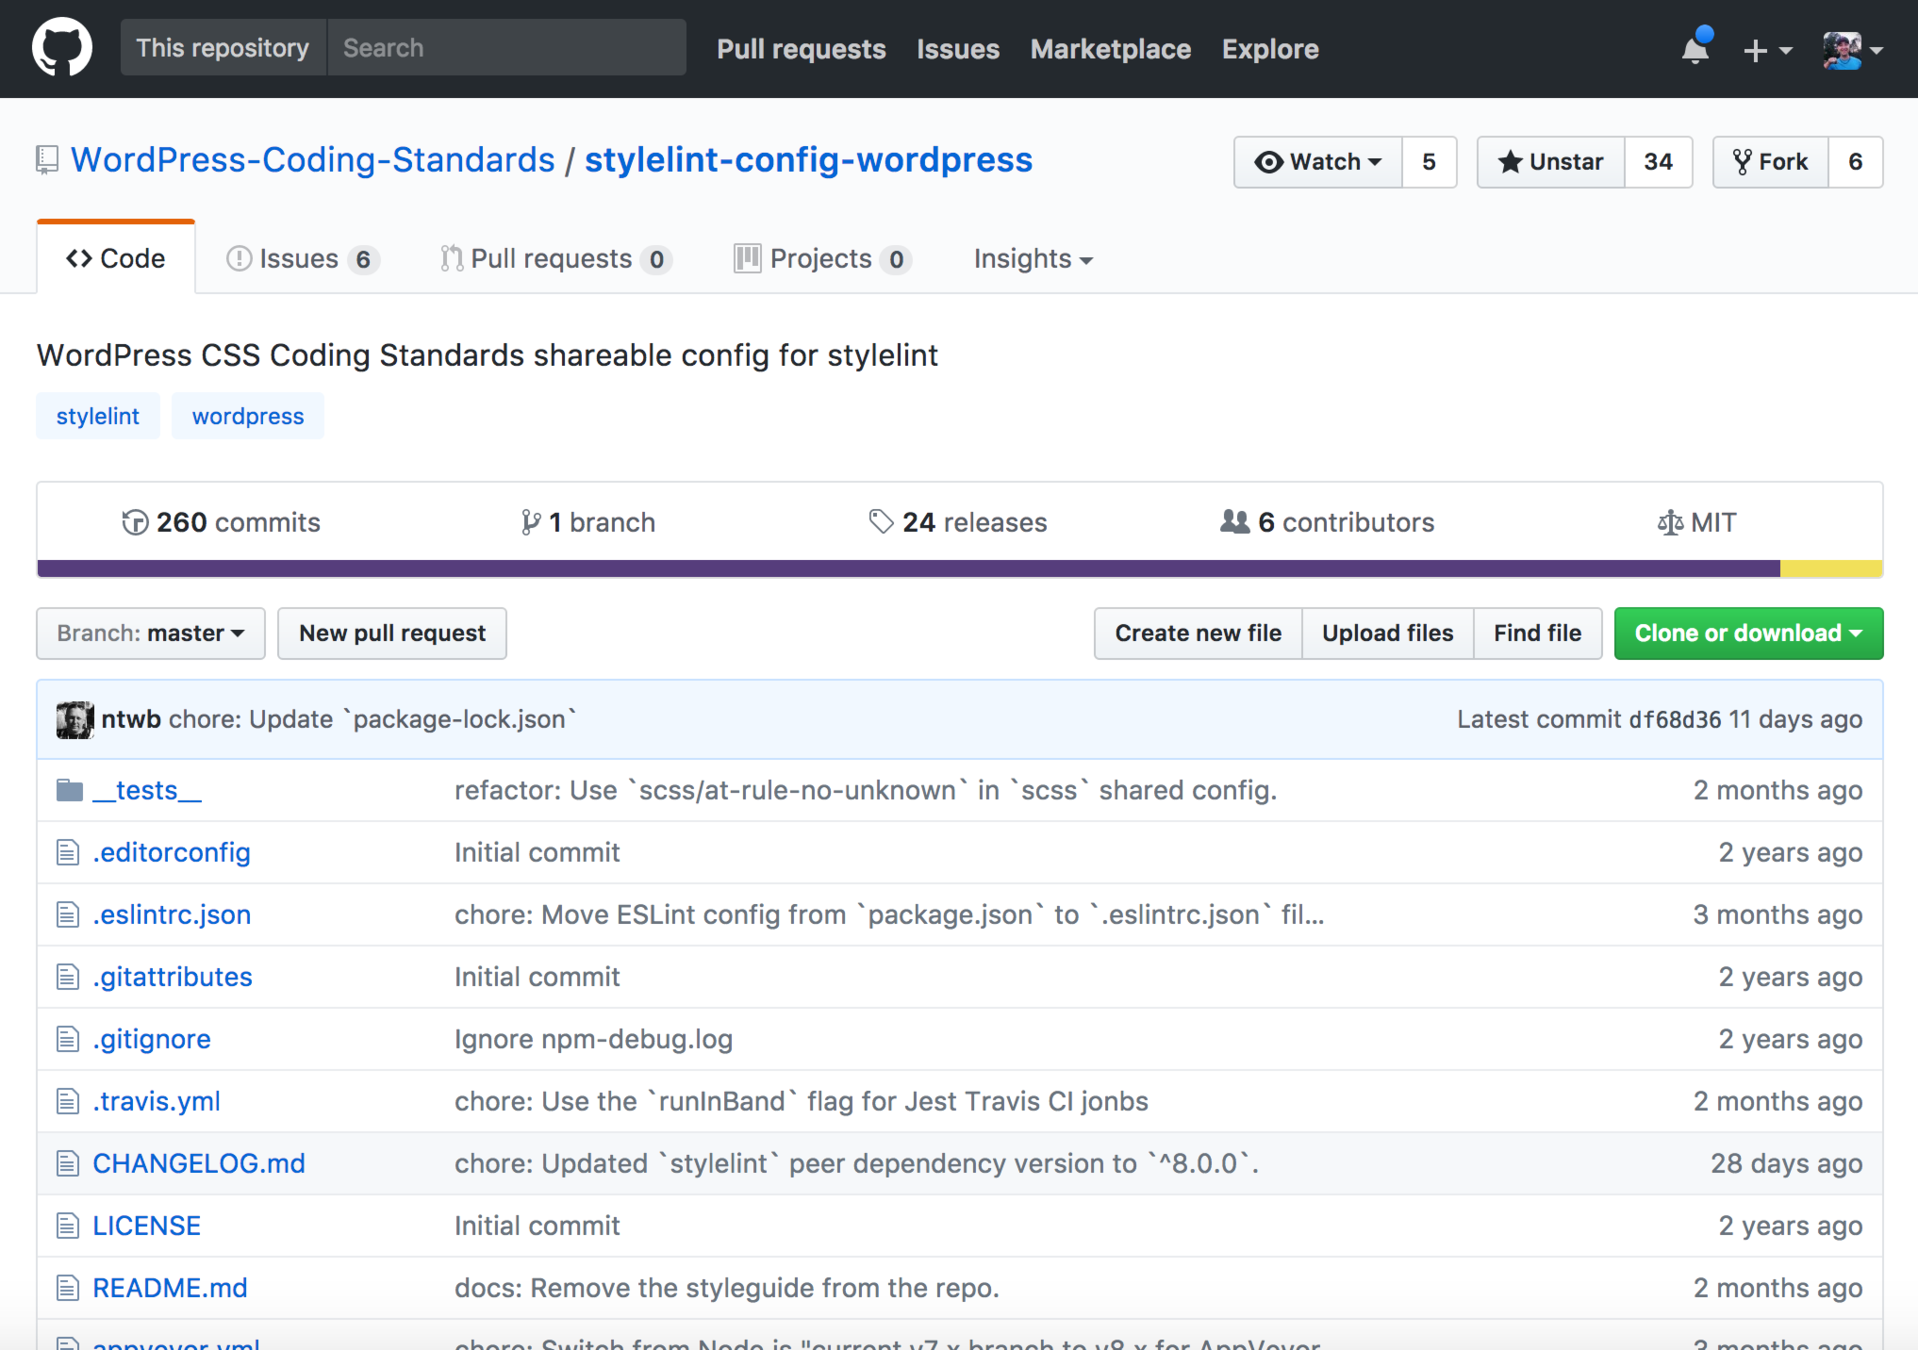Click the Unstar button
Screen dimensions: 1918x1350
coord(1551,162)
